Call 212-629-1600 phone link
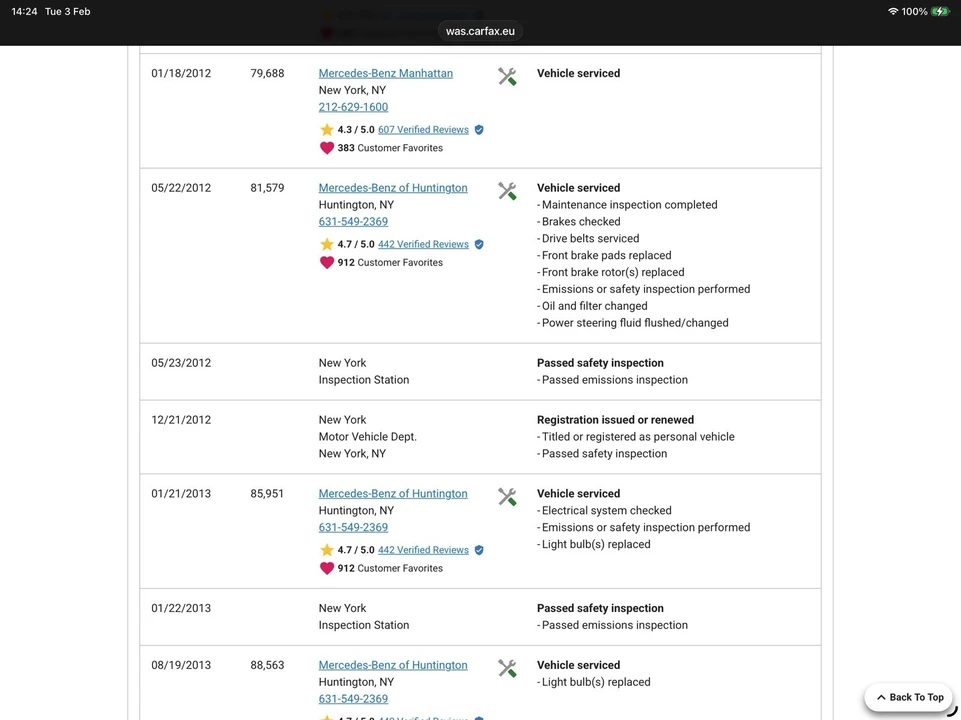Screen dimensions: 961x720 (x=353, y=107)
